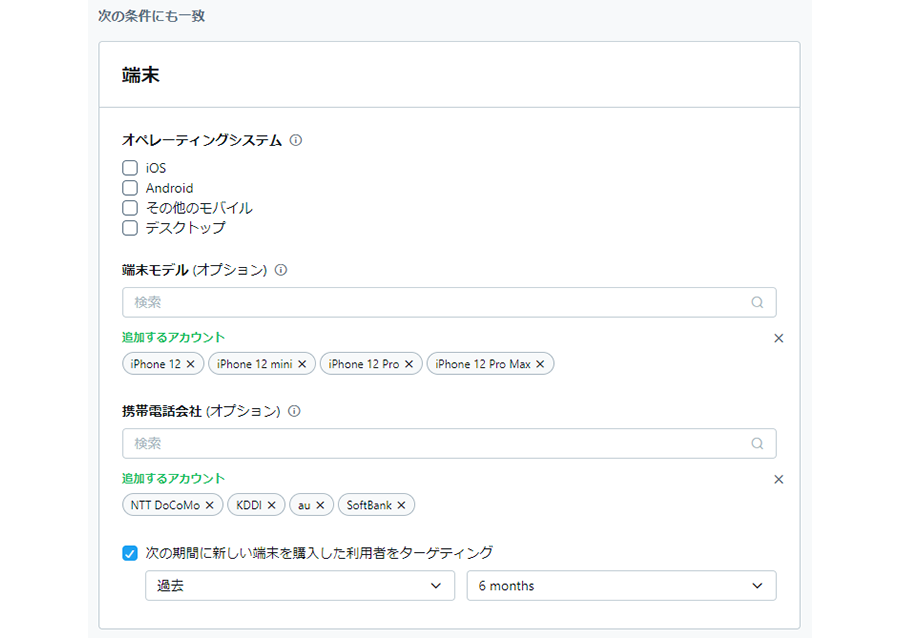Remove the KDDI carrier tag
Image resolution: width=900 pixels, height=638 pixels.
[x=271, y=505]
